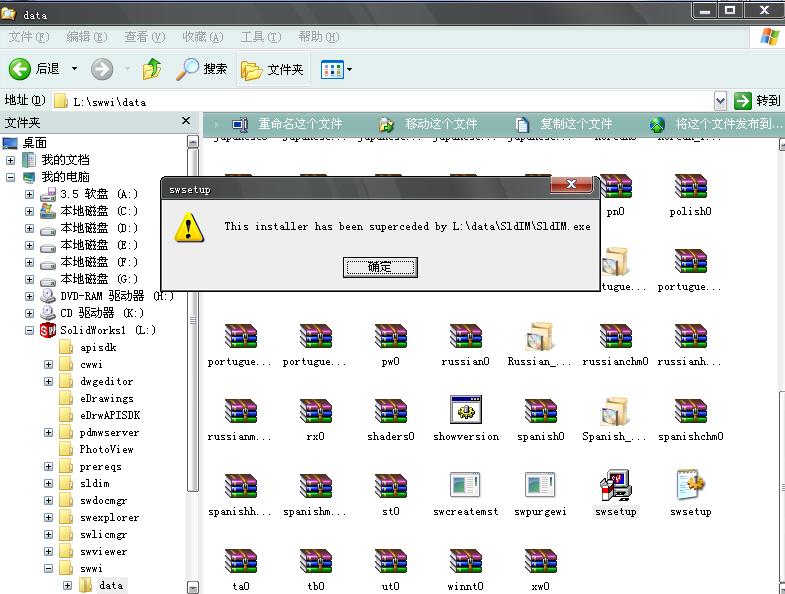Select the xw0 archive icon

(541, 561)
